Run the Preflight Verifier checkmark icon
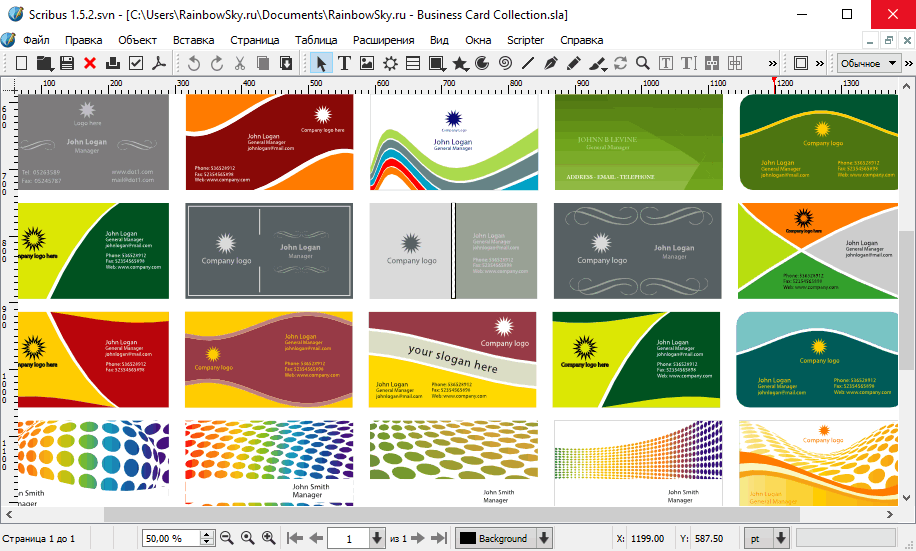This screenshot has height=551, width=916. (x=136, y=63)
